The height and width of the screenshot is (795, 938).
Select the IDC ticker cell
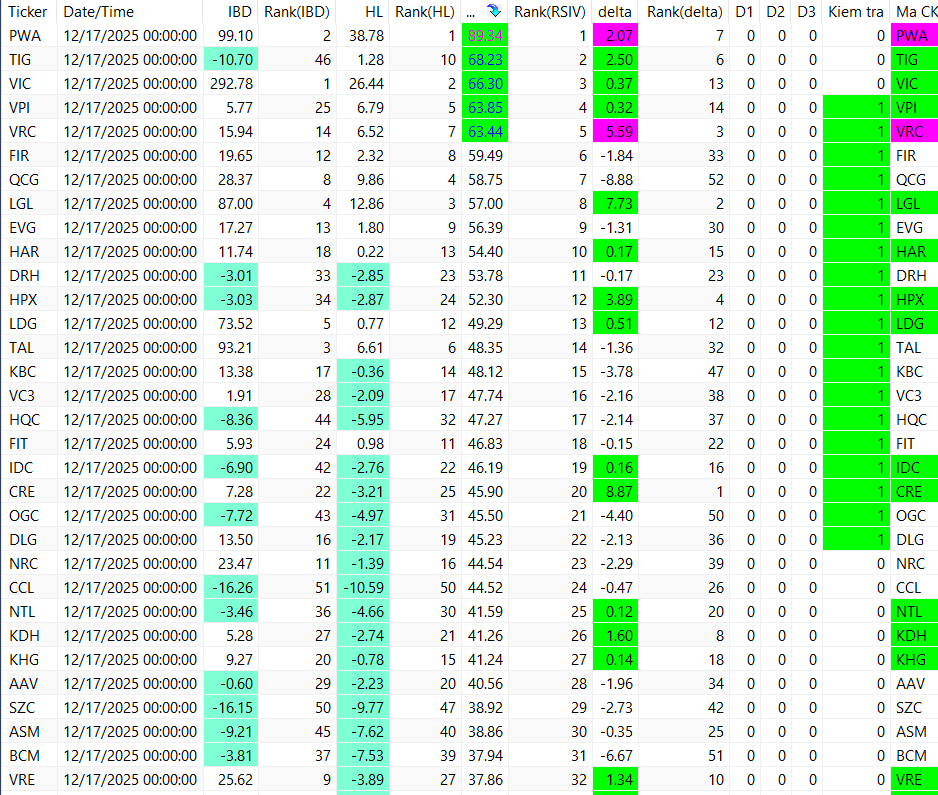pos(30,468)
